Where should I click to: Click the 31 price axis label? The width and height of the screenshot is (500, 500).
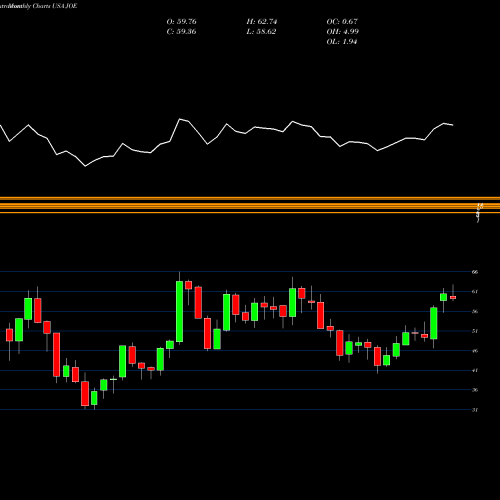[x=475, y=410]
